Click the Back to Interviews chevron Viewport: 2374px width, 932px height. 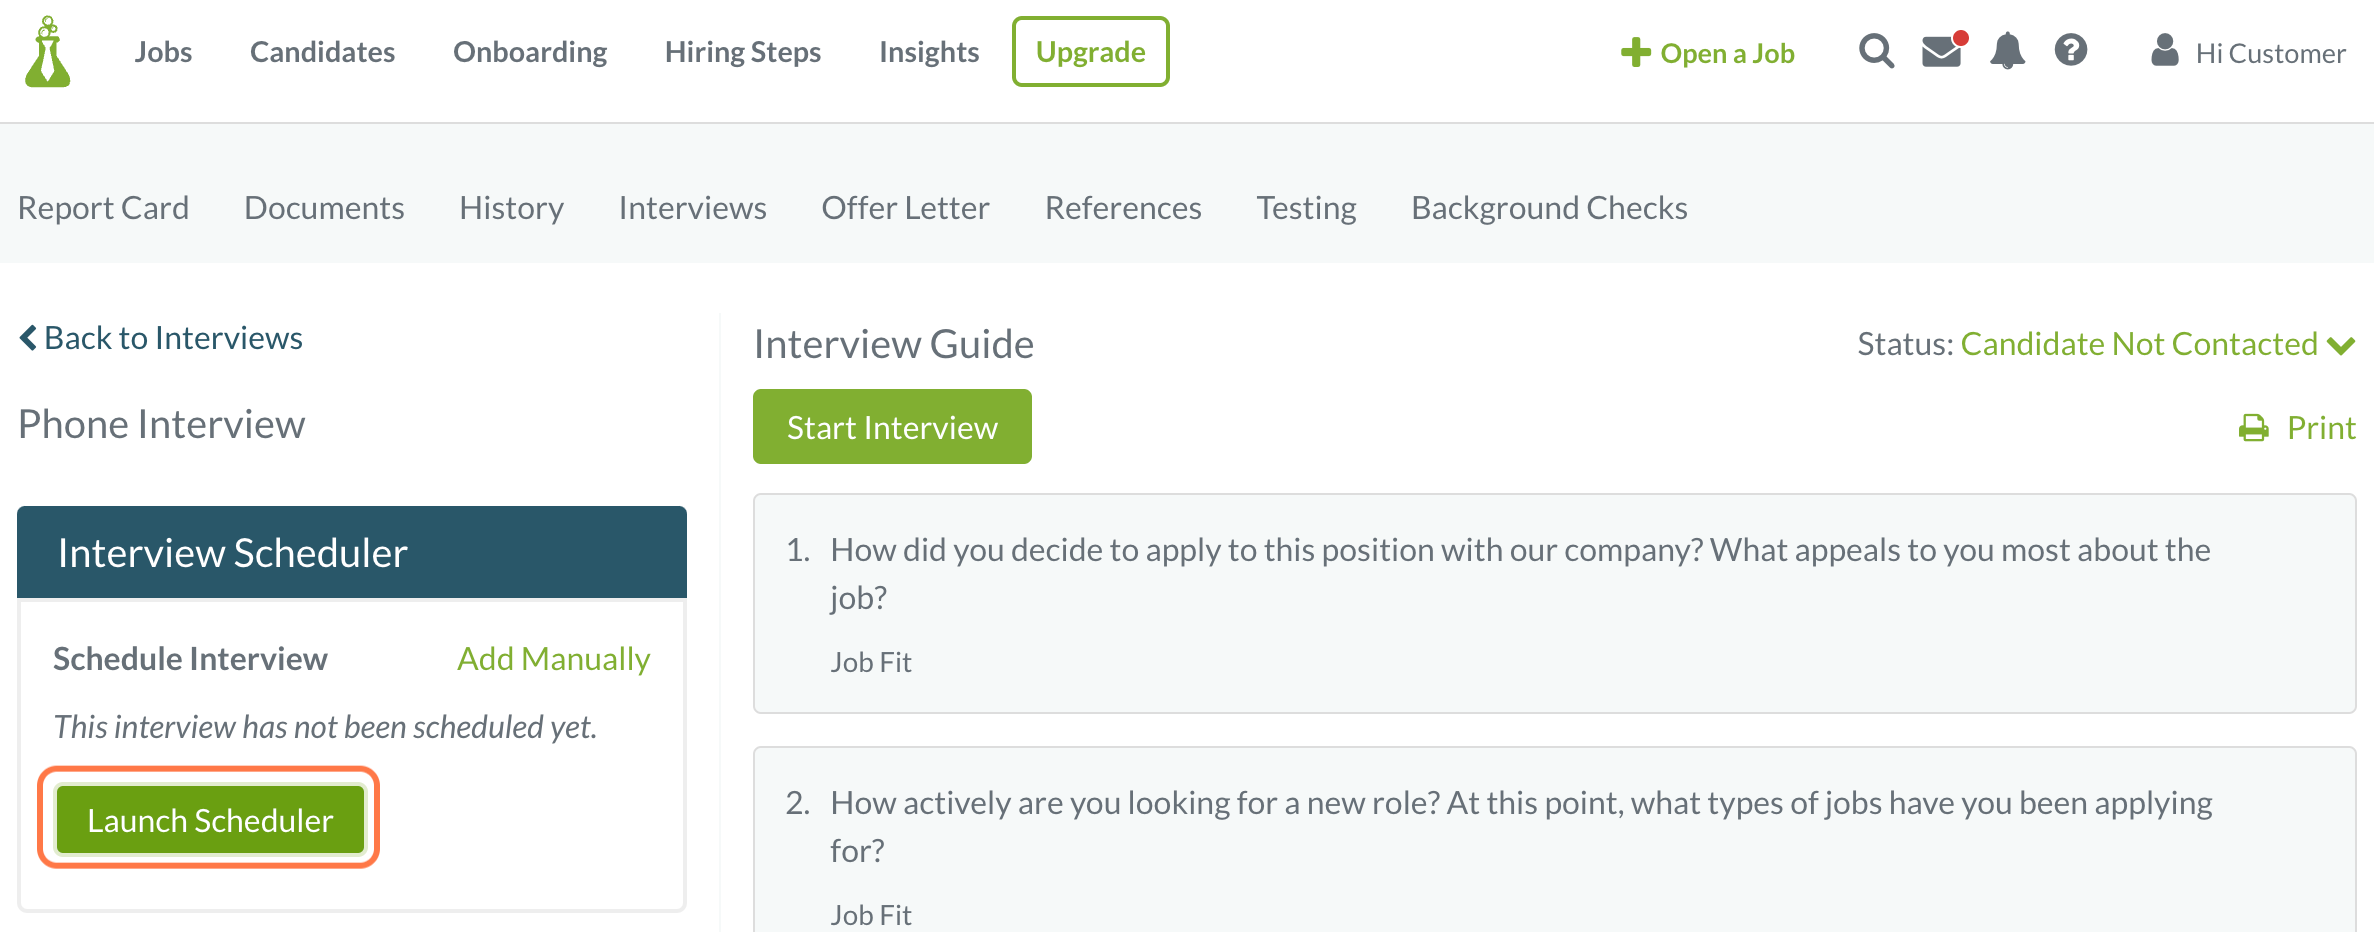tap(28, 338)
